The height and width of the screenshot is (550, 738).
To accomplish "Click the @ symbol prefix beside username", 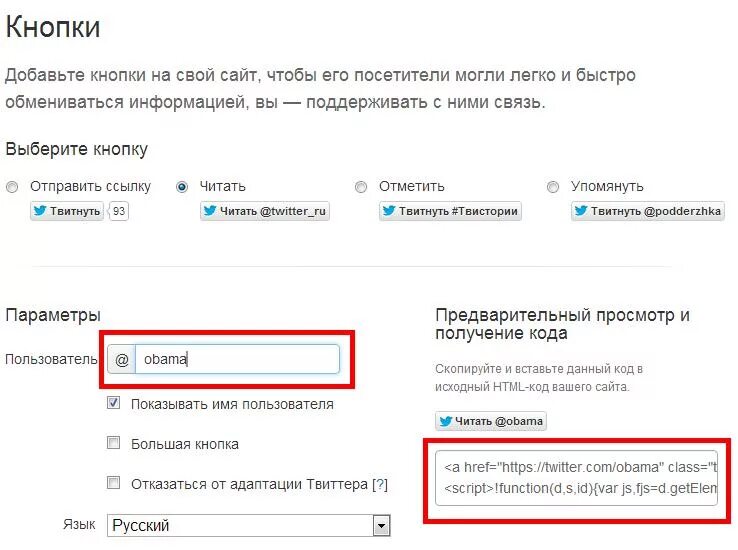I will click(121, 359).
